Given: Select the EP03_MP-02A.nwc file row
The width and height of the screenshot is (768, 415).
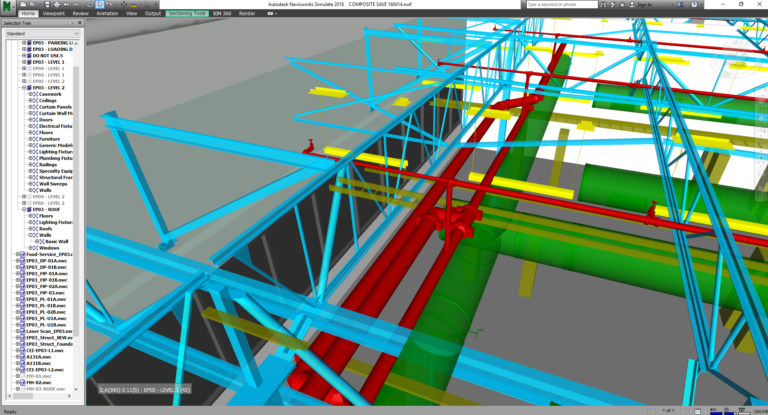Looking at the screenshot, I should pos(47,286).
